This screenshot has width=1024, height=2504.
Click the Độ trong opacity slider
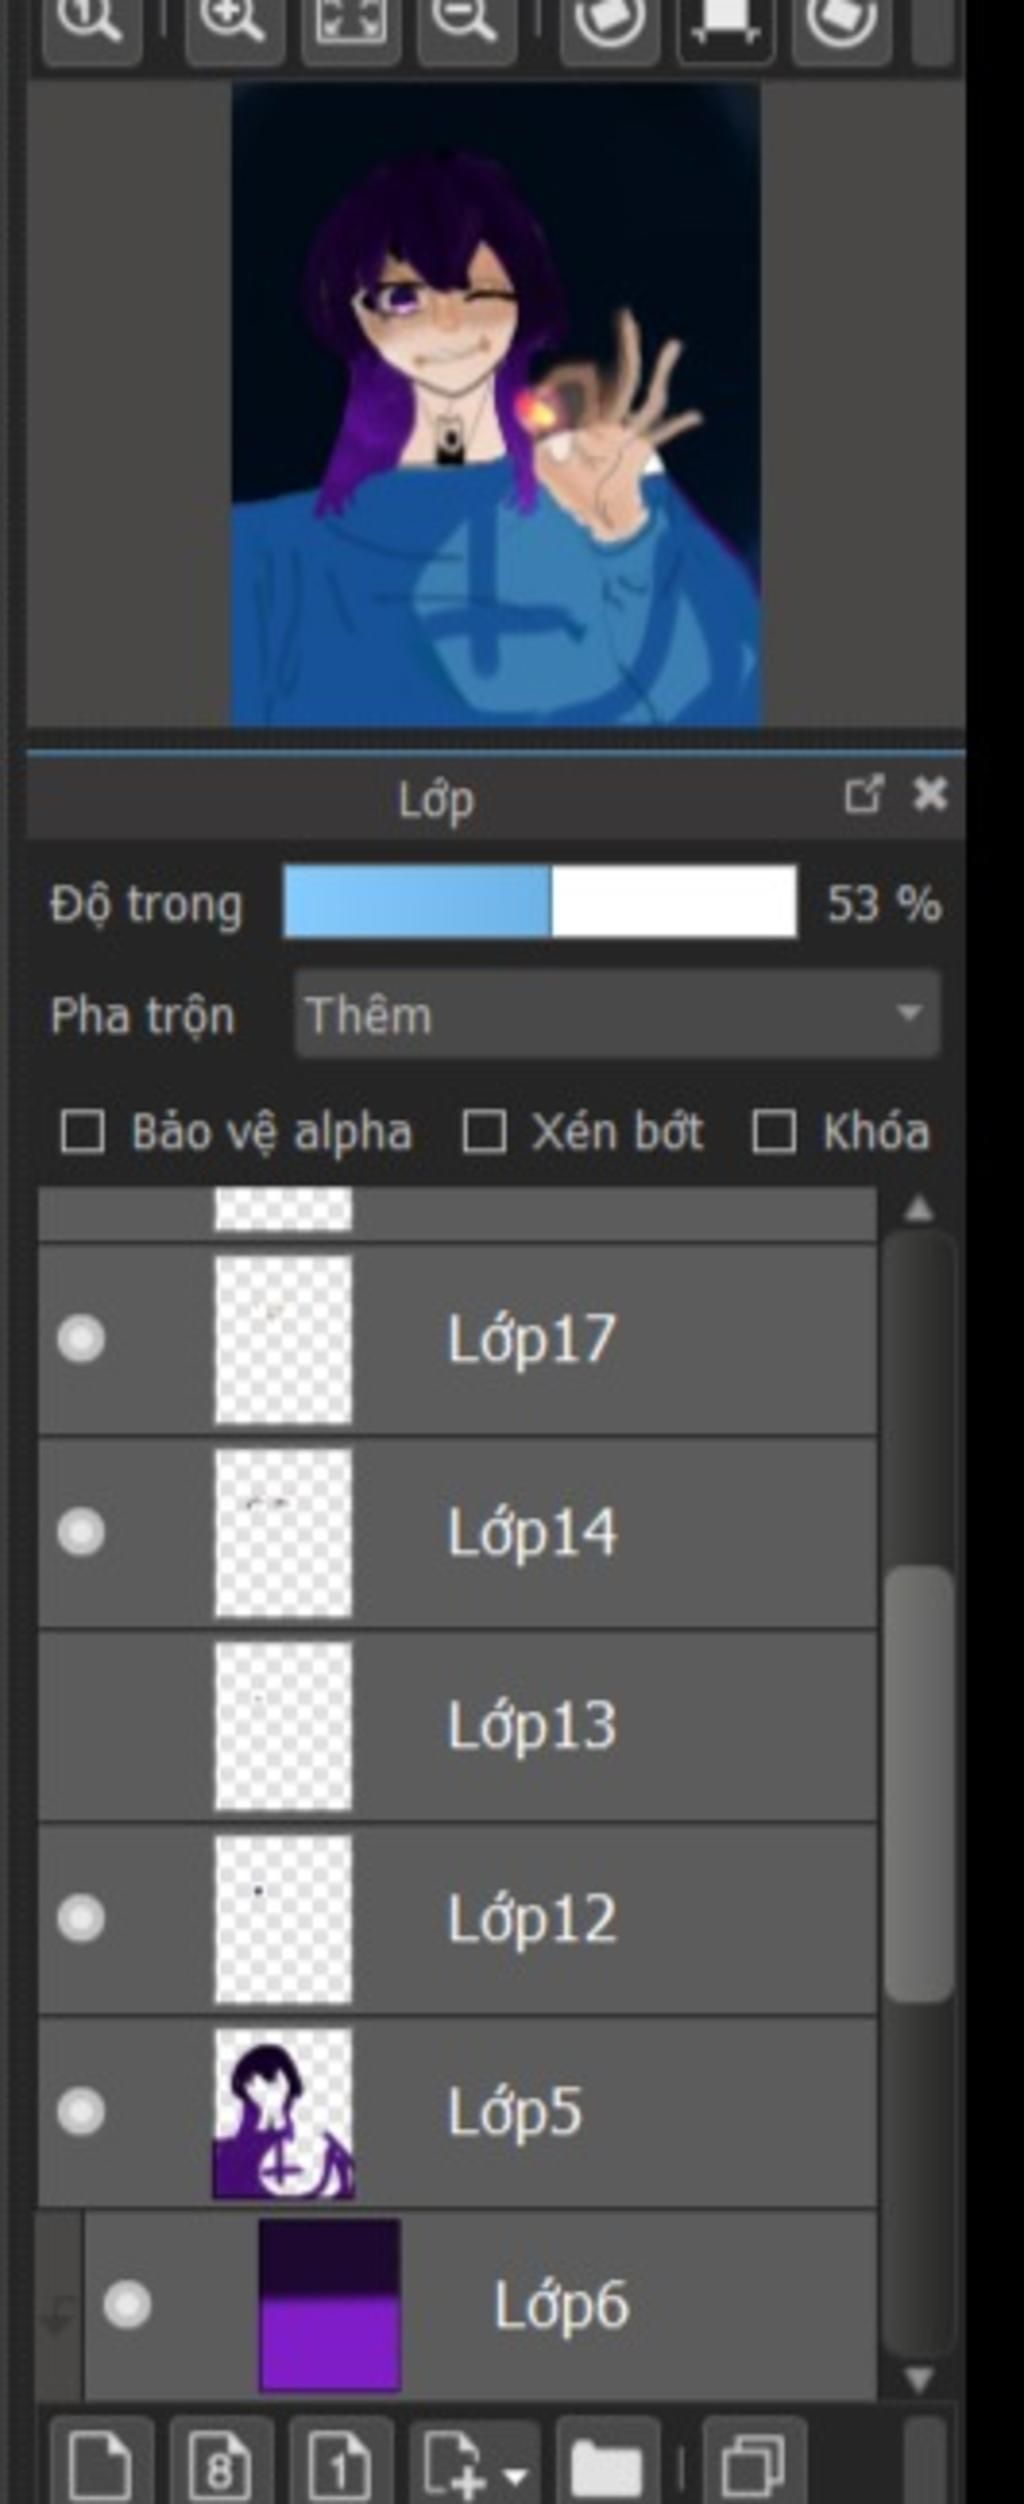541,903
